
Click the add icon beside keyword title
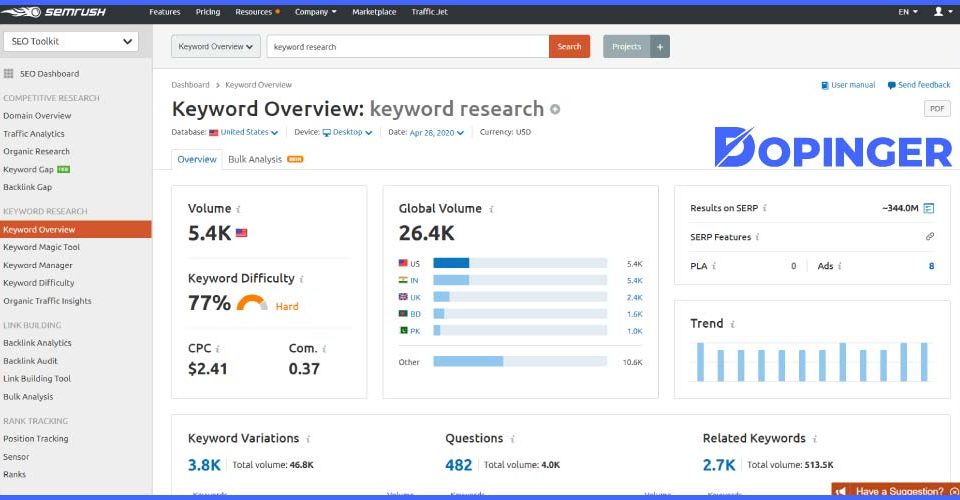(555, 110)
